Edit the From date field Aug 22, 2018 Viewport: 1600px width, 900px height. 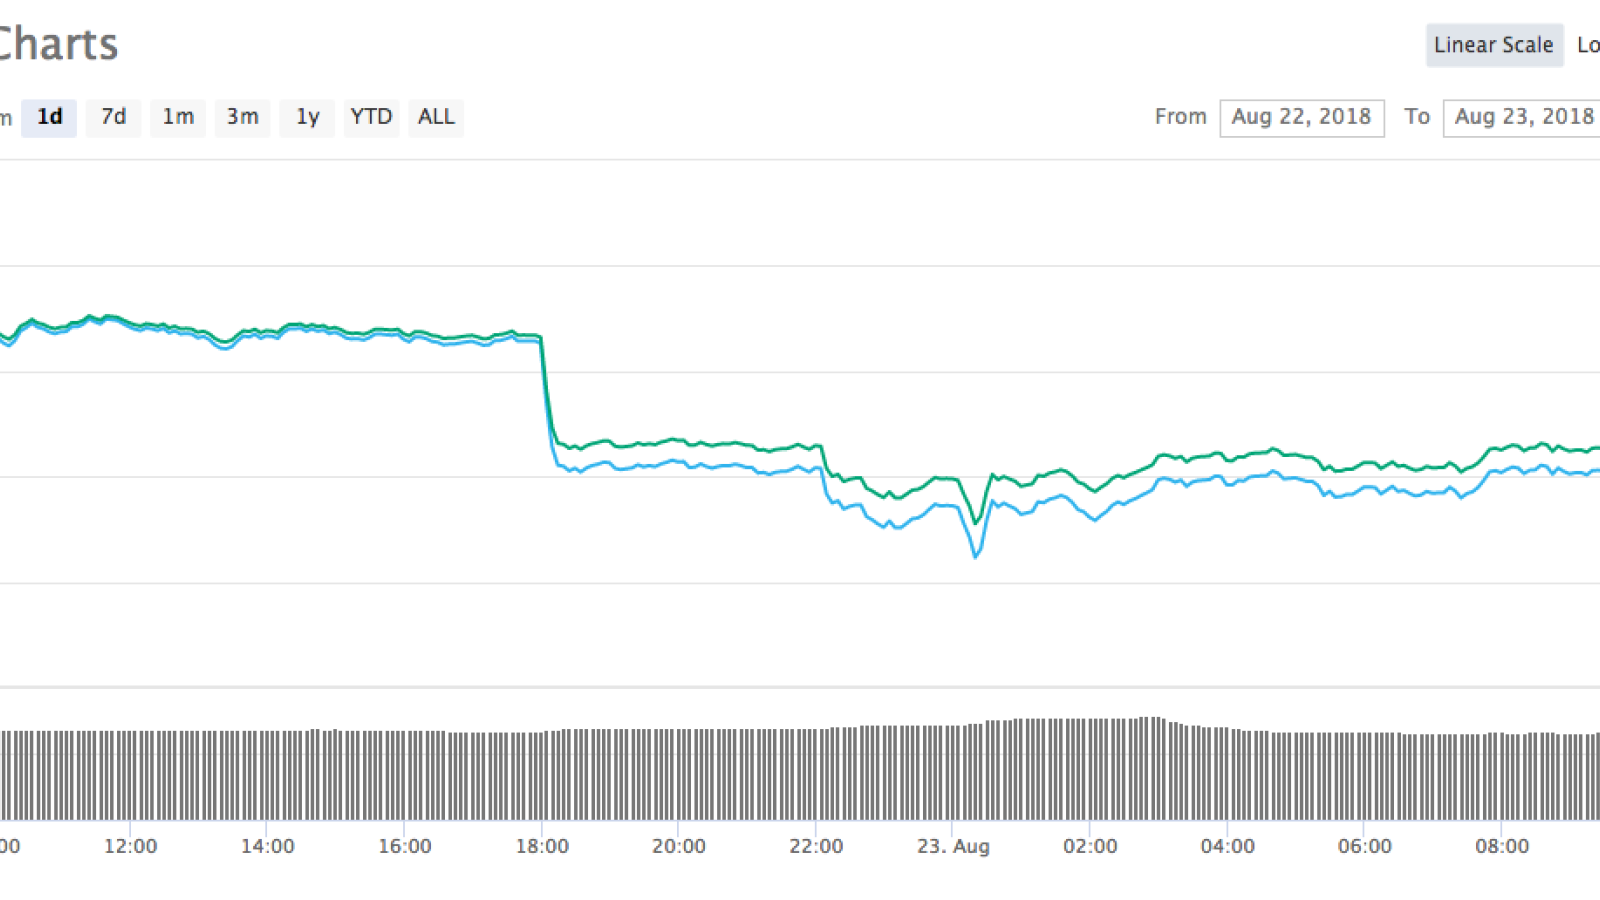1302,117
